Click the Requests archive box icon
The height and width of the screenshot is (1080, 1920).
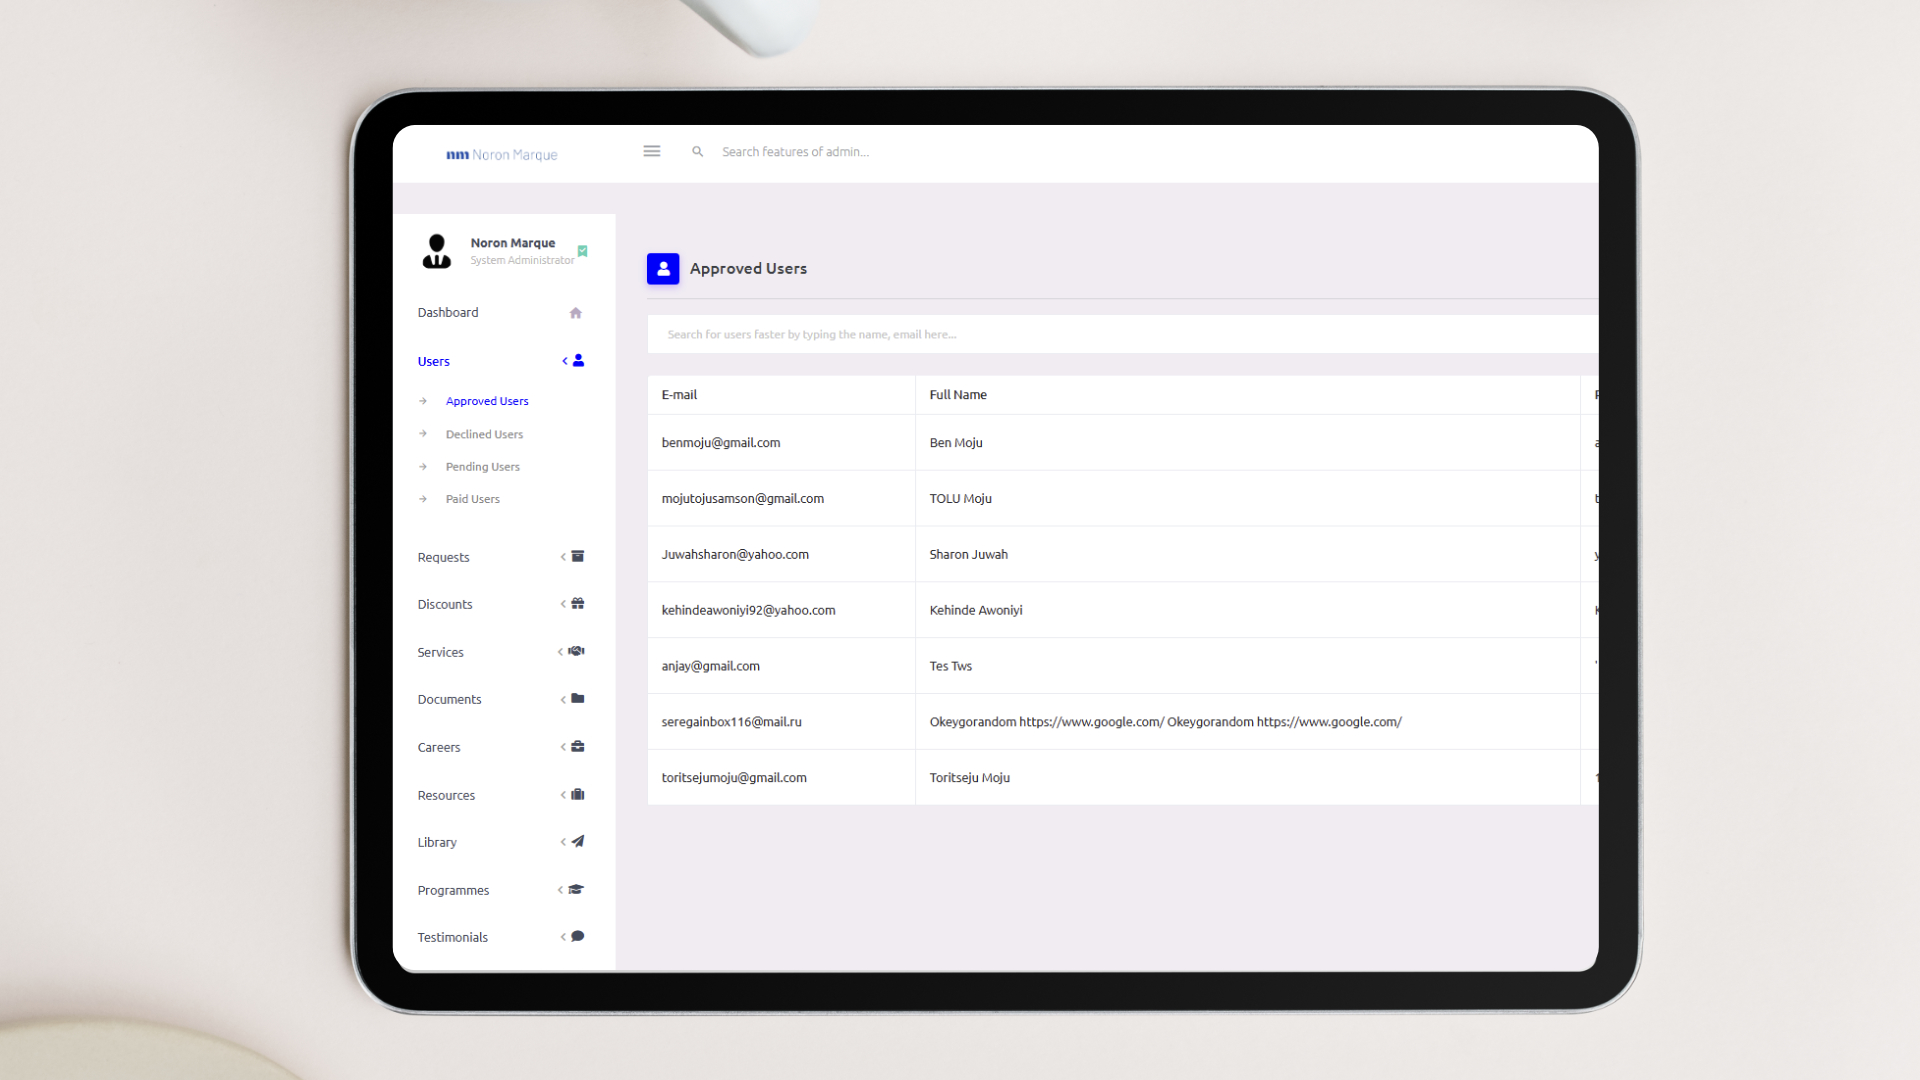(x=577, y=557)
